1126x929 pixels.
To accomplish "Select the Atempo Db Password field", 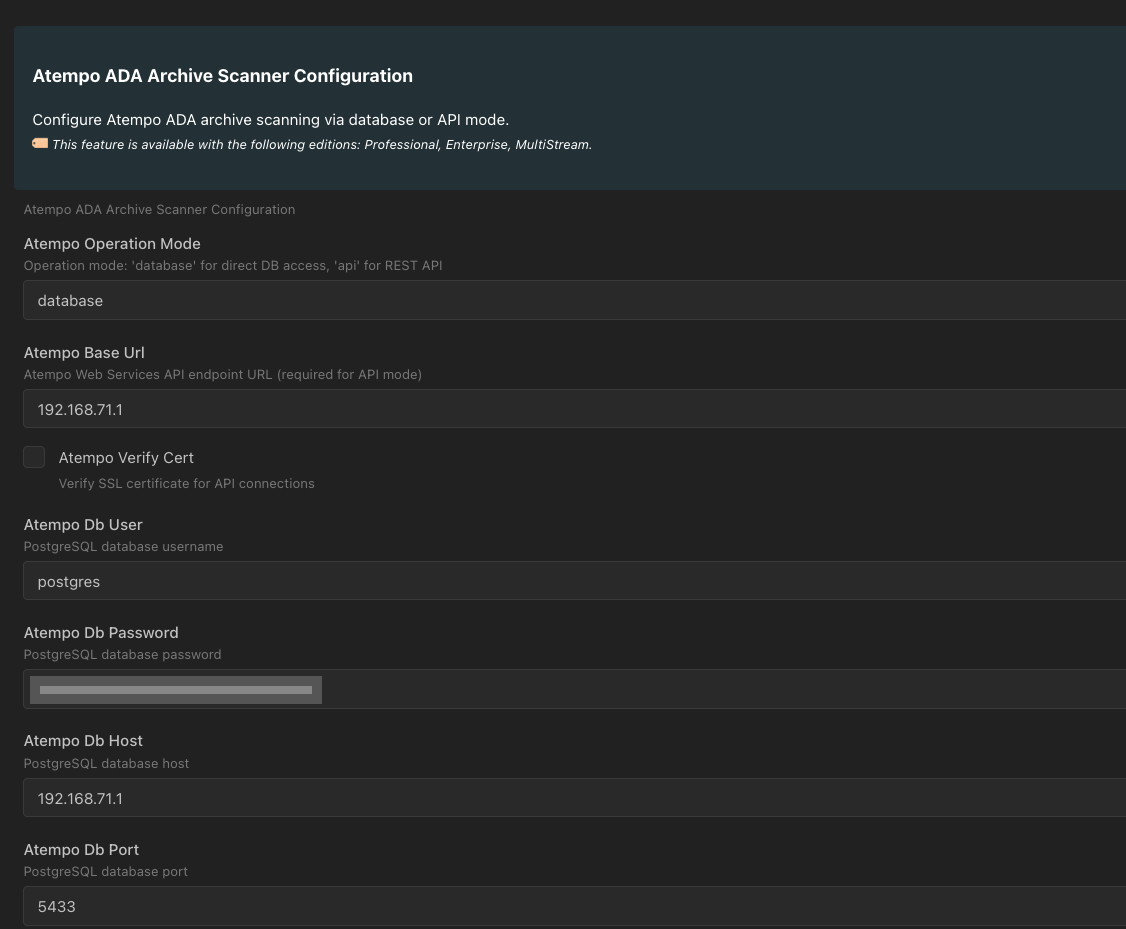I will point(574,689).
